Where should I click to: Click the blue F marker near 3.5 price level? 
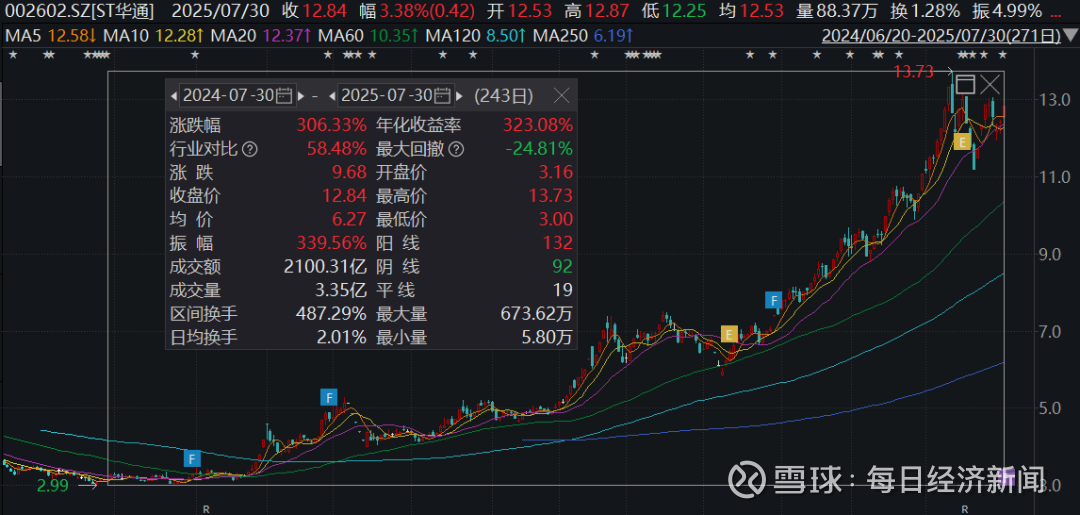click(193, 458)
